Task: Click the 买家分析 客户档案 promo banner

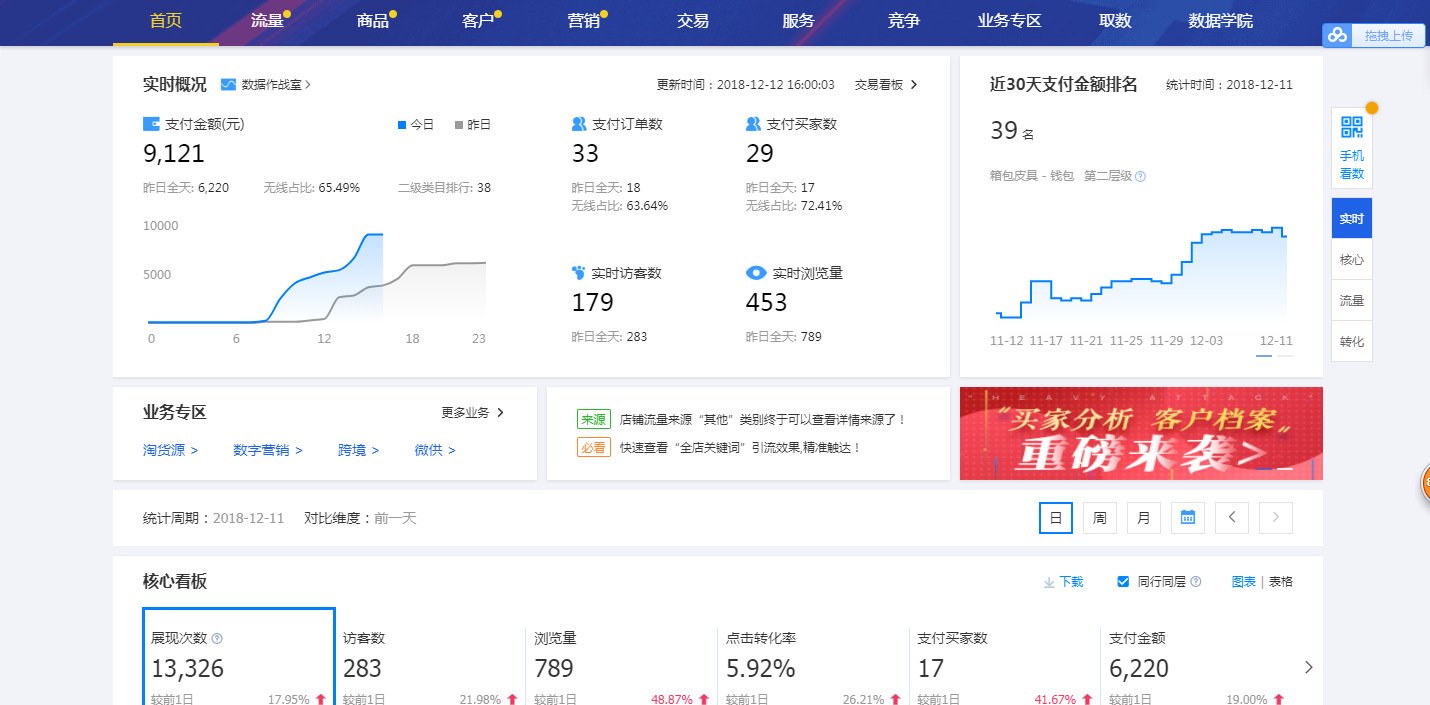Action: tap(1140, 433)
